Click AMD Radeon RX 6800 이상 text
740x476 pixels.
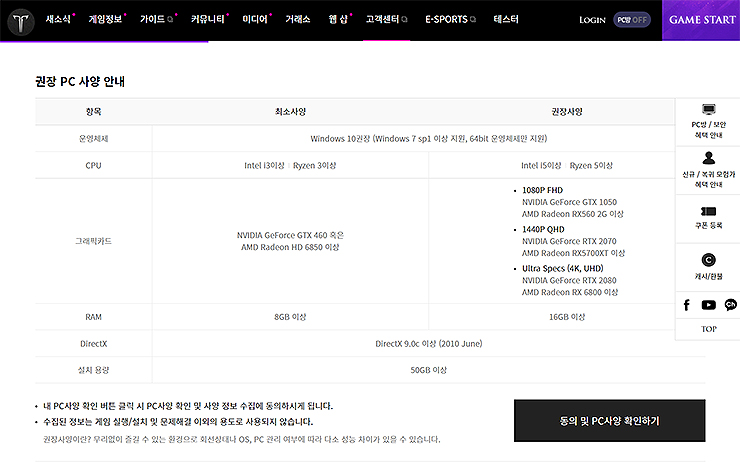pyautogui.click(x=570, y=292)
